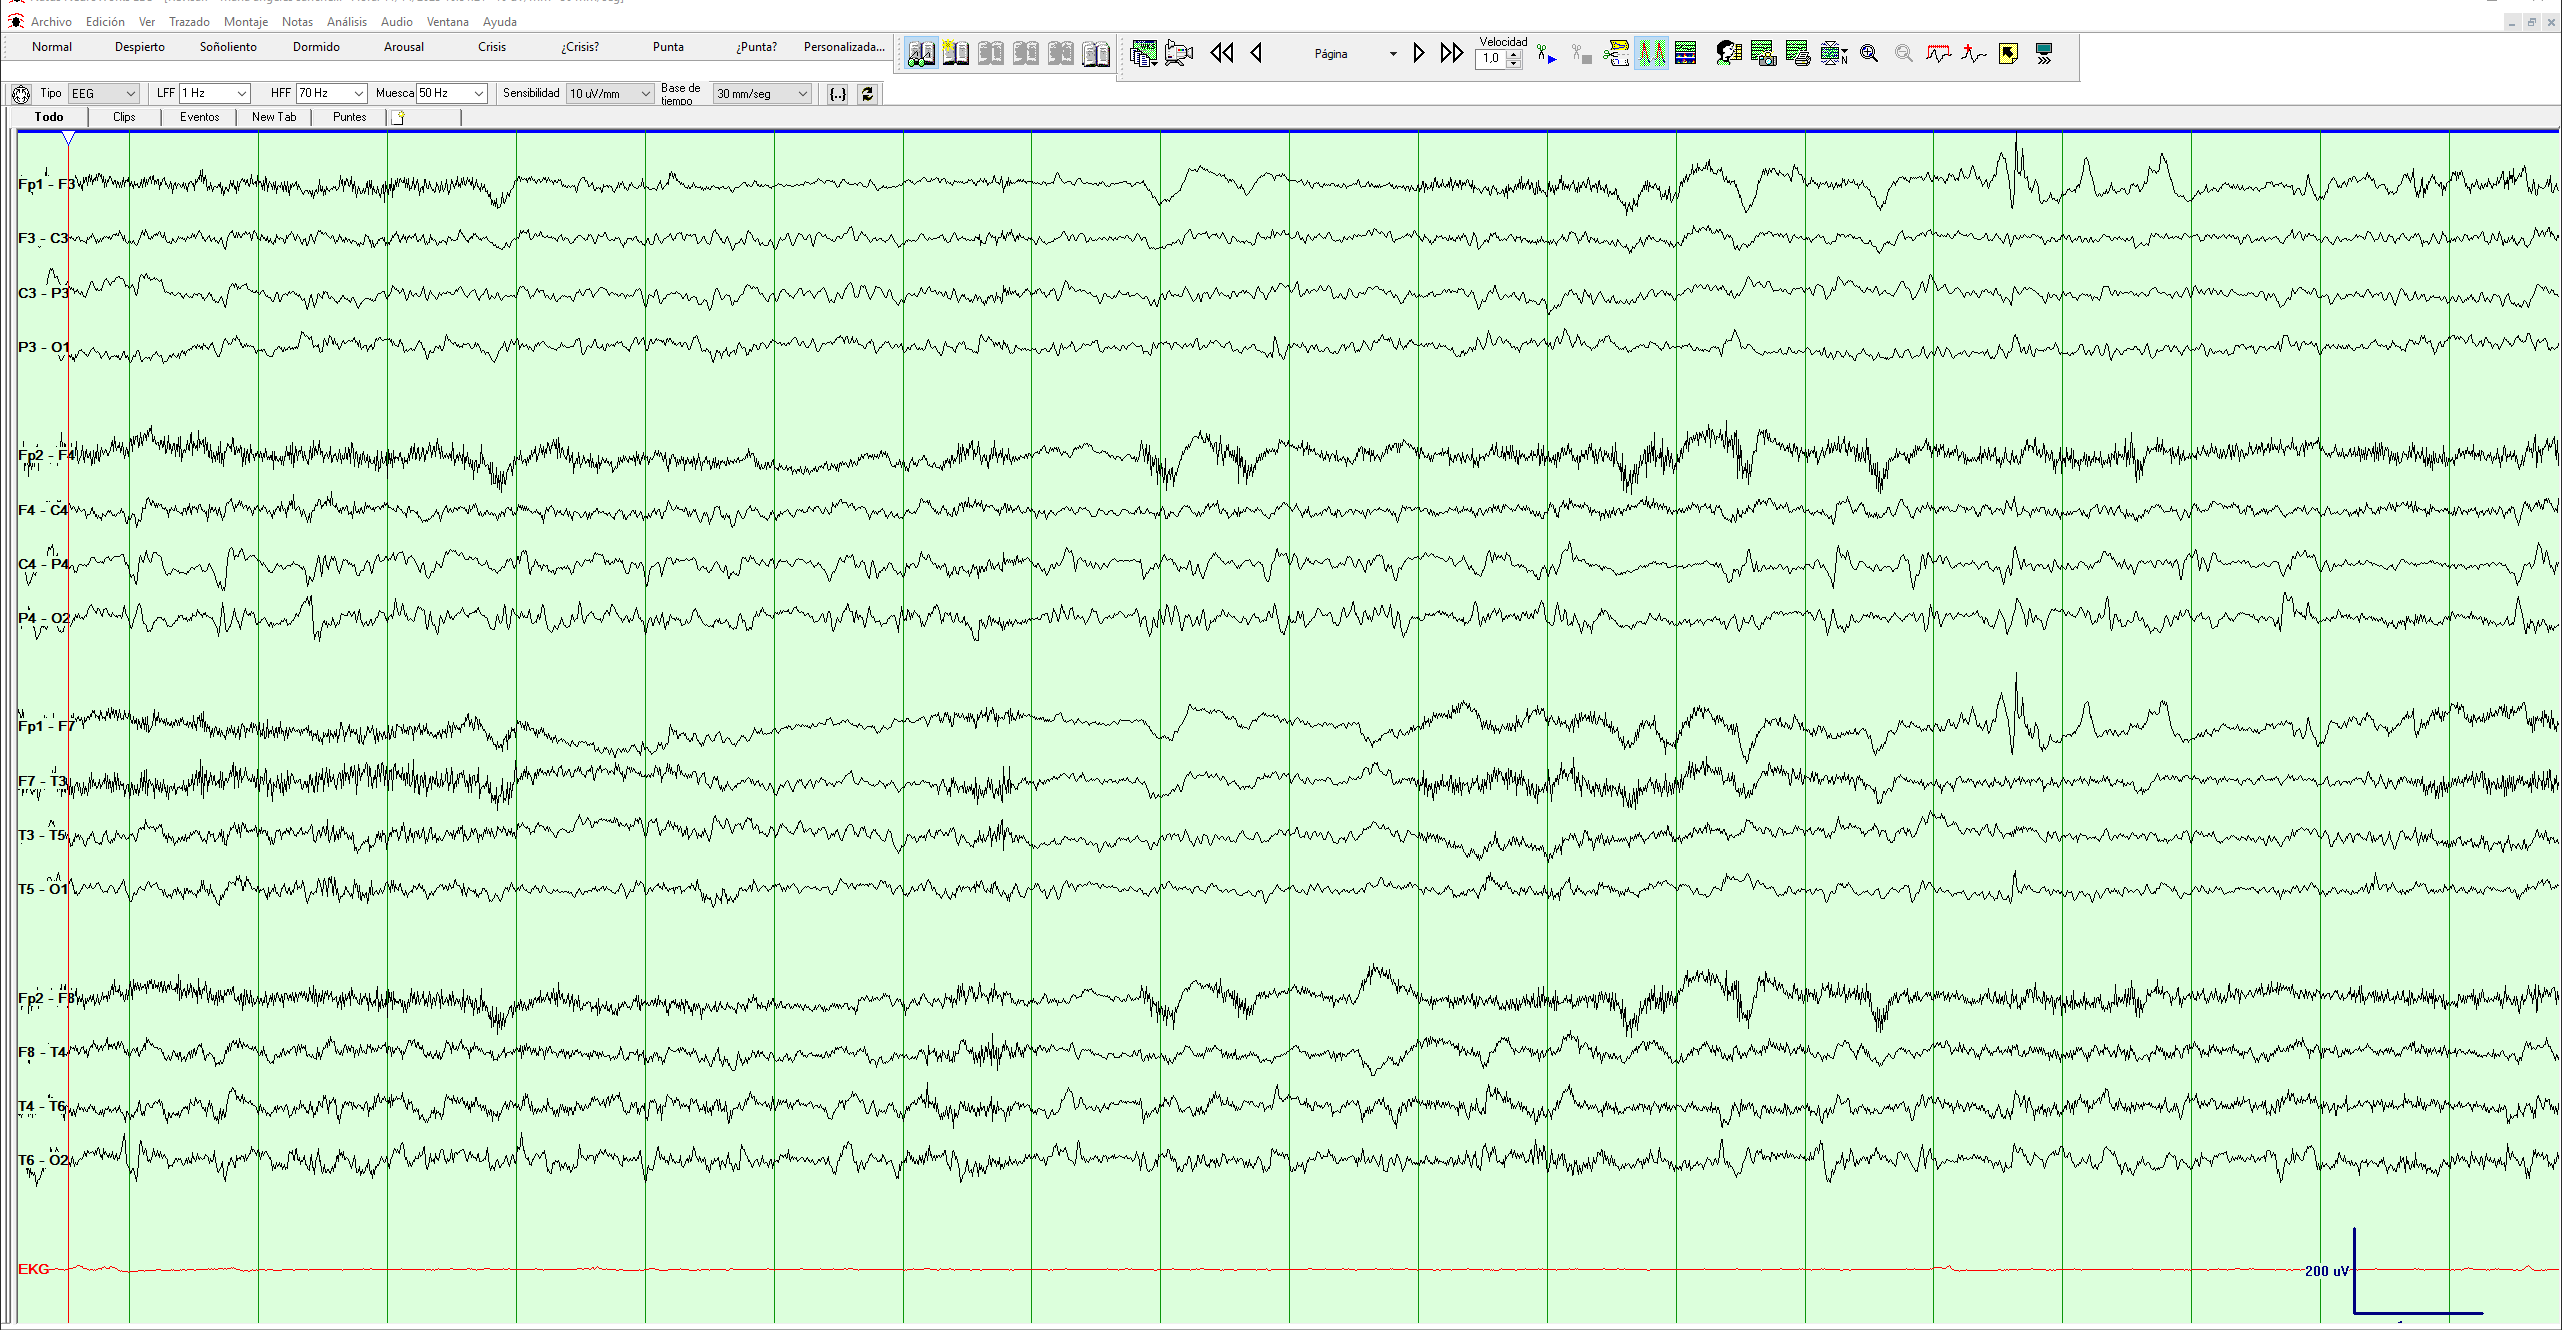Open the patient information icon
Screen dimensions: 2562x1330
click(1728, 53)
